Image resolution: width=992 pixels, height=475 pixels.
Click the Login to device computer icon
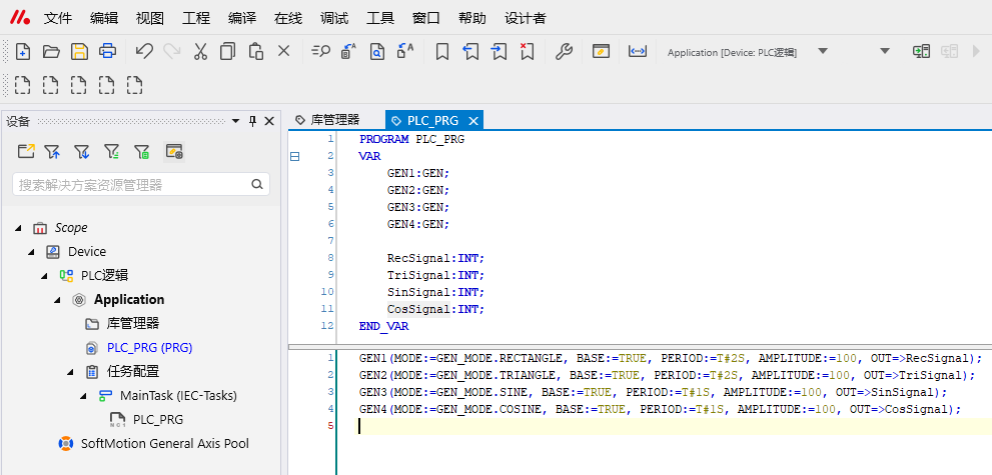point(921,52)
